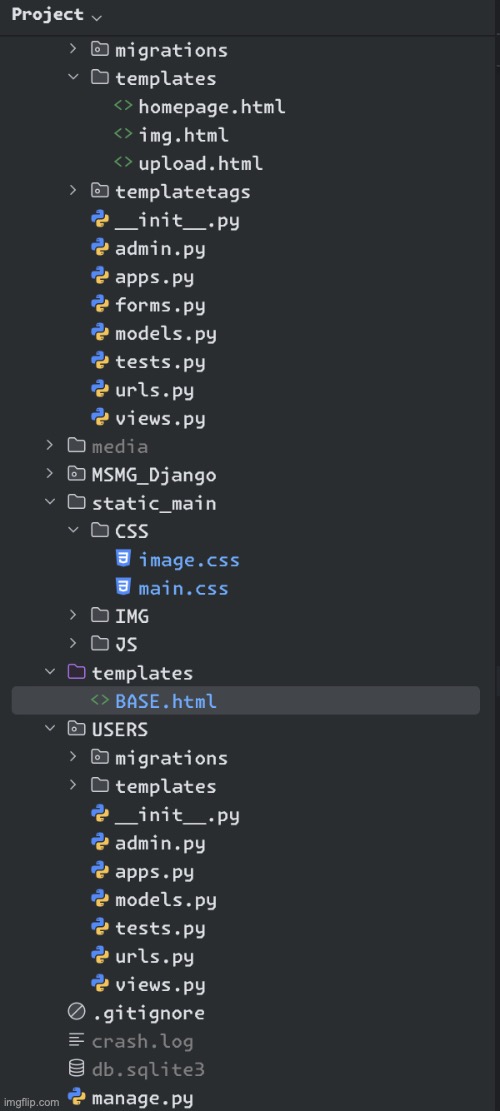This screenshot has height=1111, width=500.
Task: Click the Python icon beside manage.py
Action: tap(76, 1098)
